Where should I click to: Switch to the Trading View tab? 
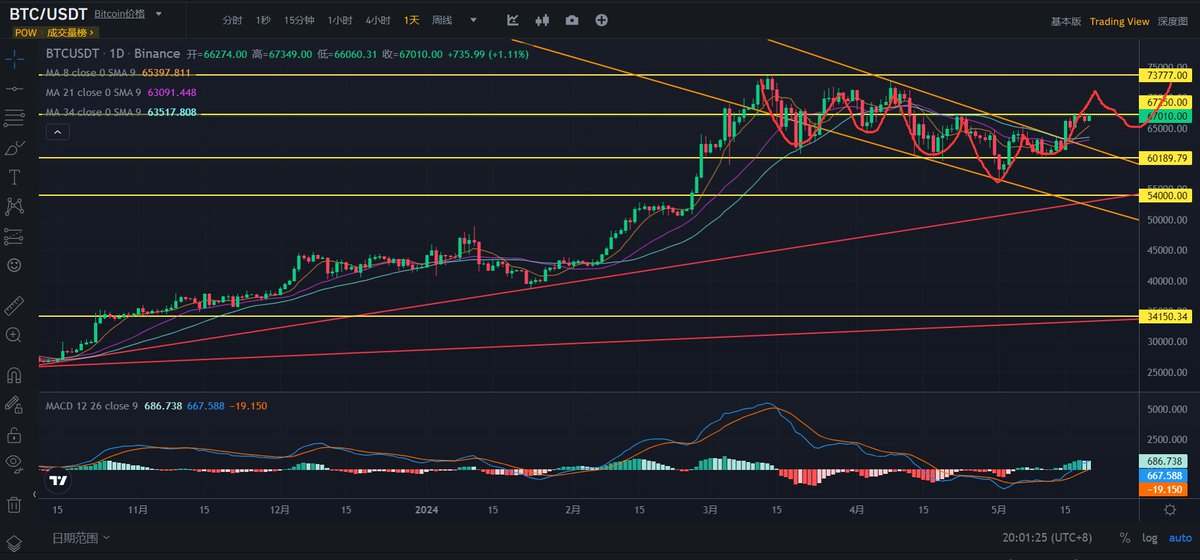(1119, 21)
